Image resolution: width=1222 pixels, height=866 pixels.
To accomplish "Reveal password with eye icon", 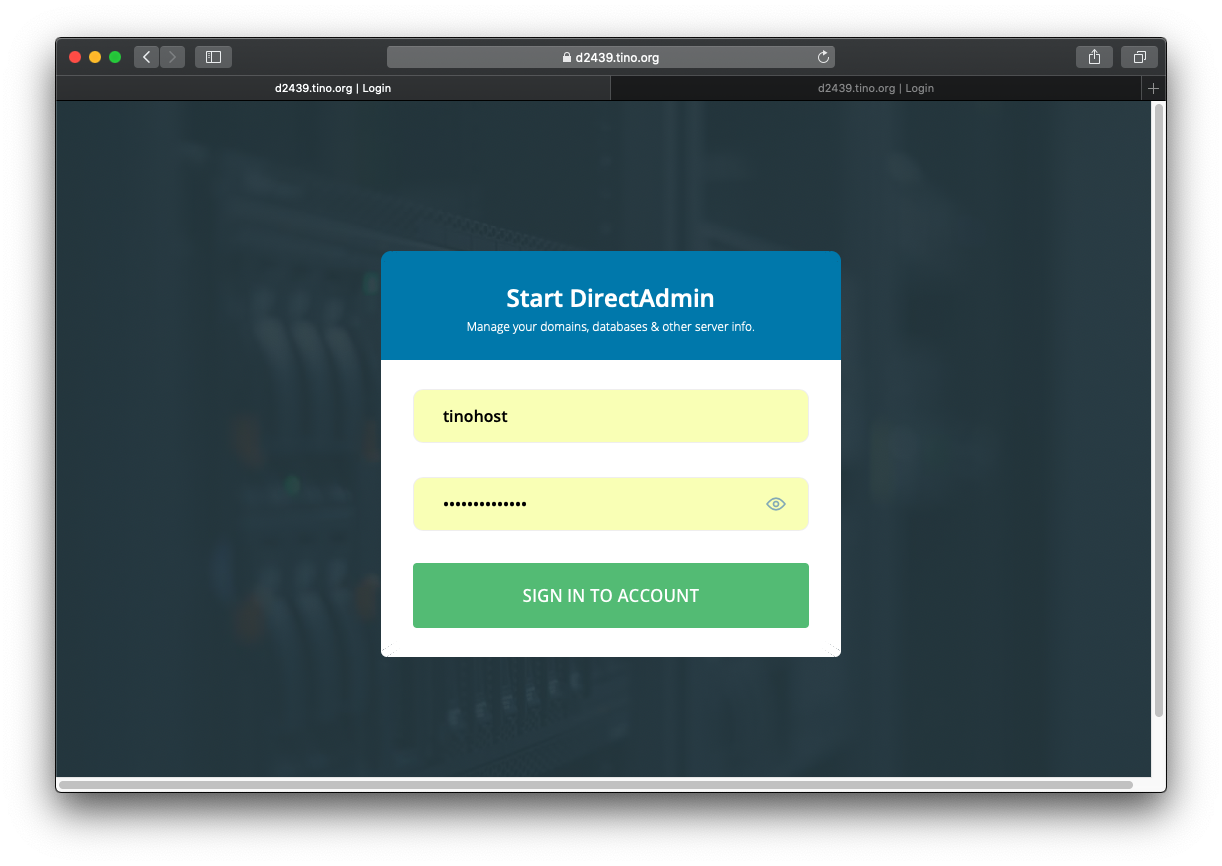I will coord(776,504).
